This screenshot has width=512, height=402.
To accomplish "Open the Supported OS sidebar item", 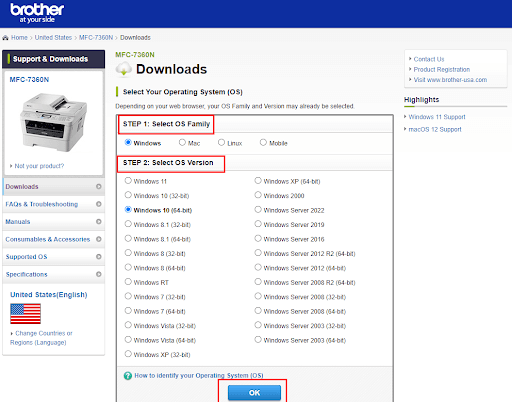I will coord(53,257).
